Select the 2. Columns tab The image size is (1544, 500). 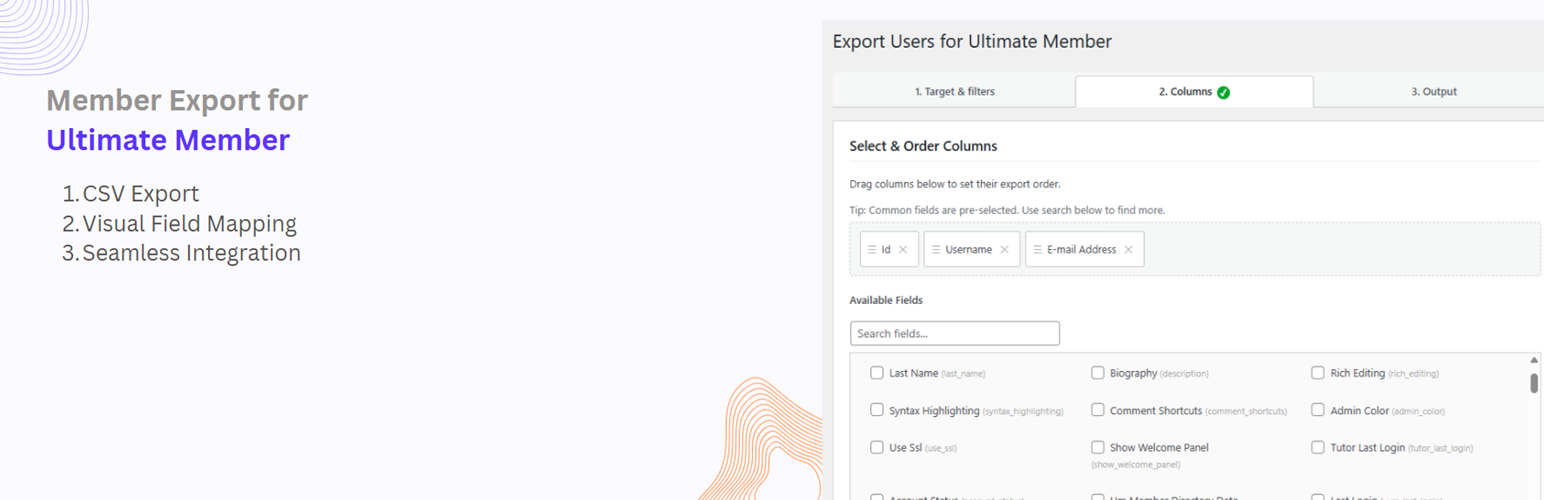point(1194,92)
